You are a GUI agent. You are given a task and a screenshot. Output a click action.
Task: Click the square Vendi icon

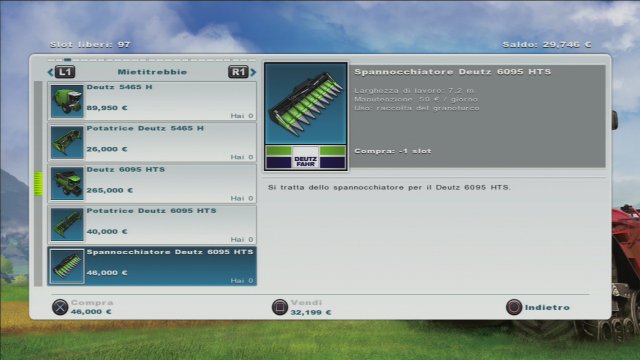[x=280, y=307]
